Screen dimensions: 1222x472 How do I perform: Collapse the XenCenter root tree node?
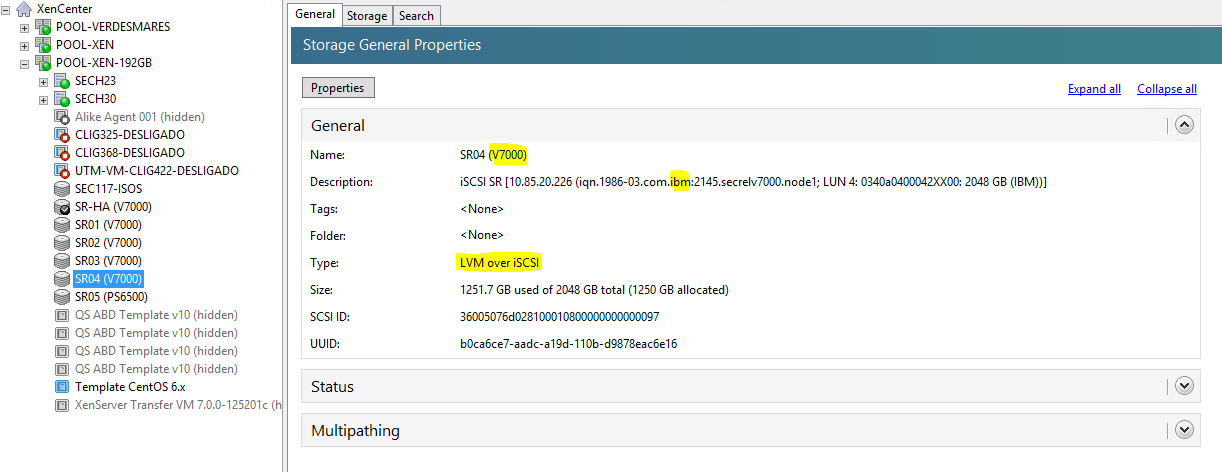(x=6, y=9)
